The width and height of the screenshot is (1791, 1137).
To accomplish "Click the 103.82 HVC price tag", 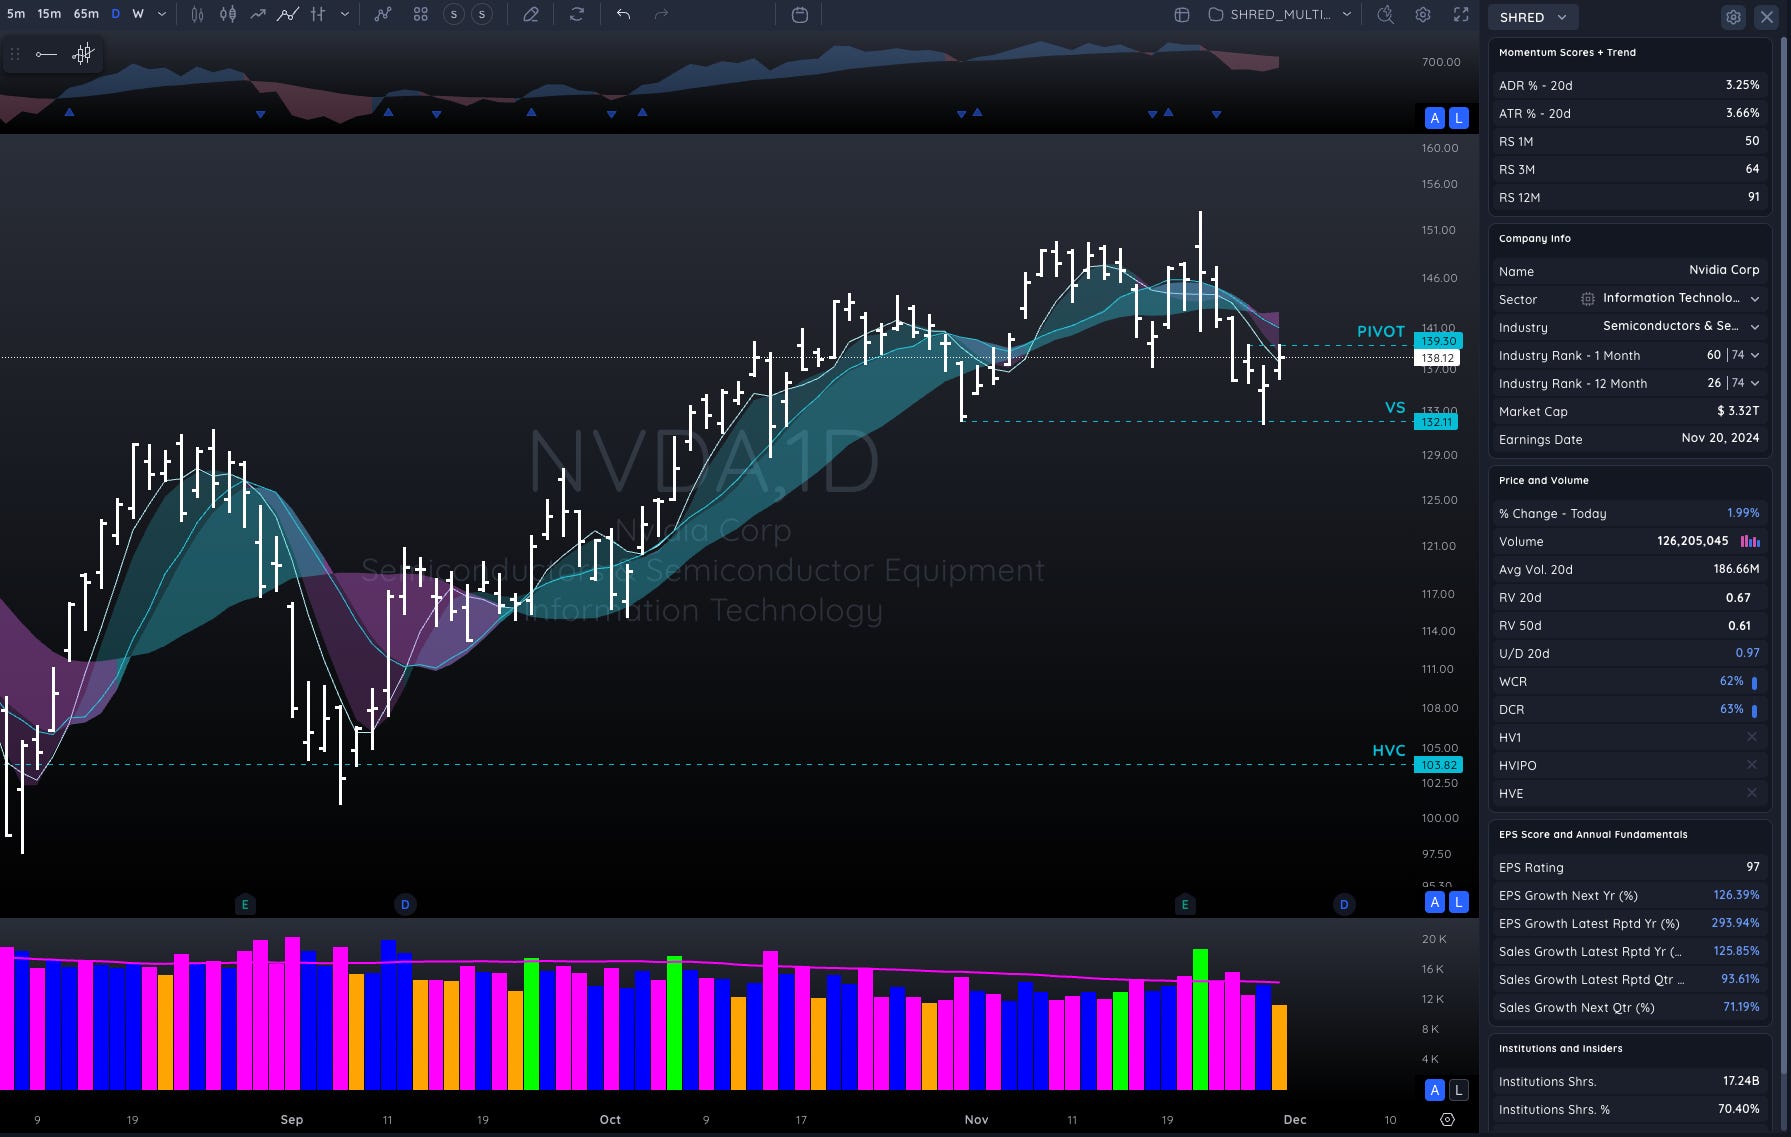I will coord(1438,765).
